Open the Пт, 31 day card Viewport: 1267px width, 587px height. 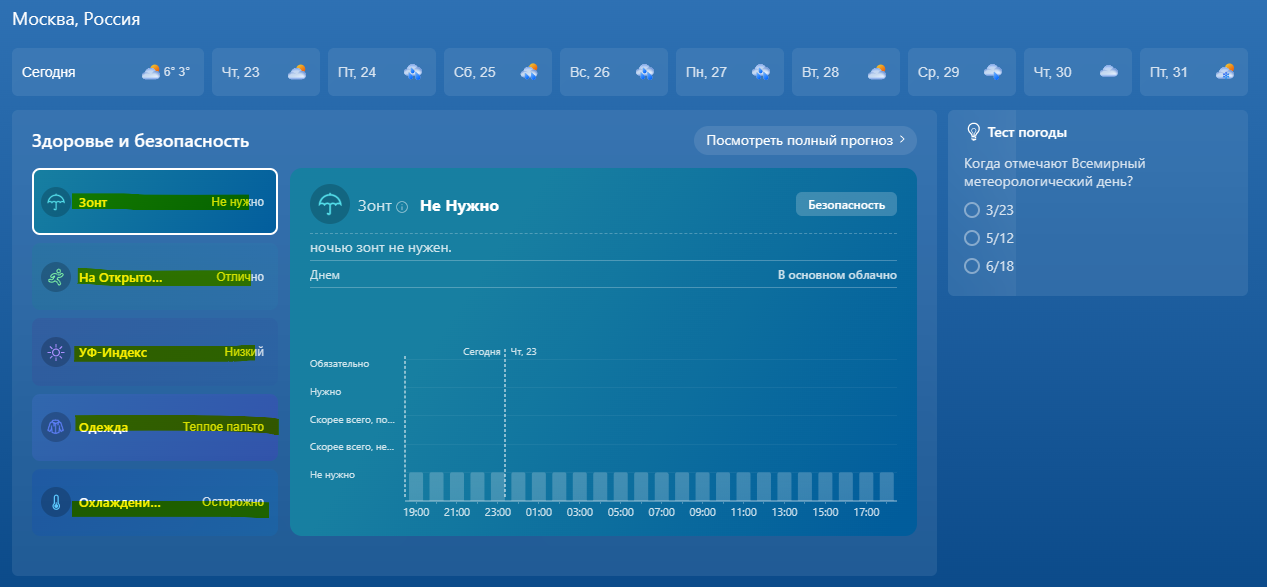pos(1194,72)
